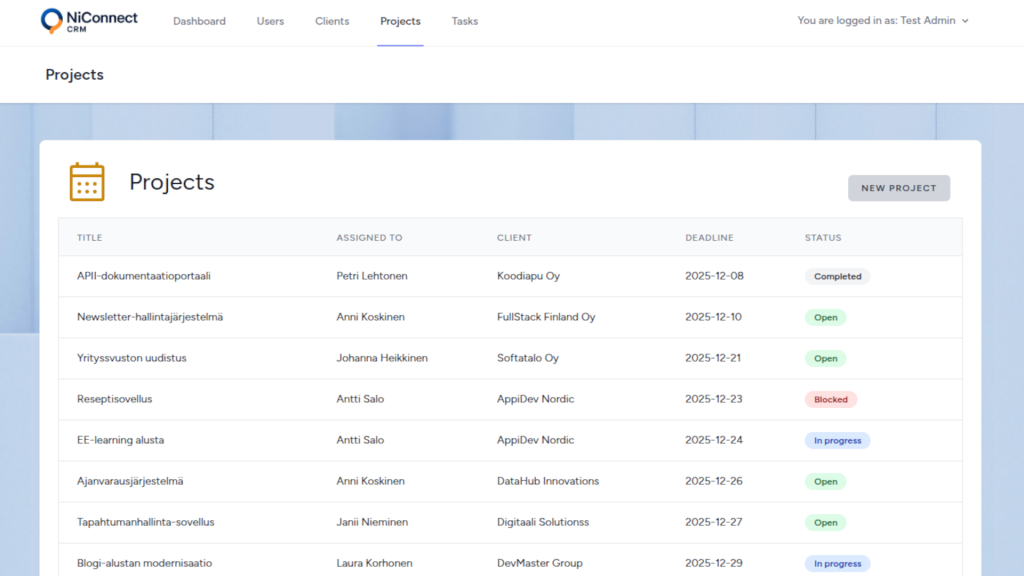This screenshot has width=1024, height=576.
Task: Go to the Users tab
Action: click(270, 21)
